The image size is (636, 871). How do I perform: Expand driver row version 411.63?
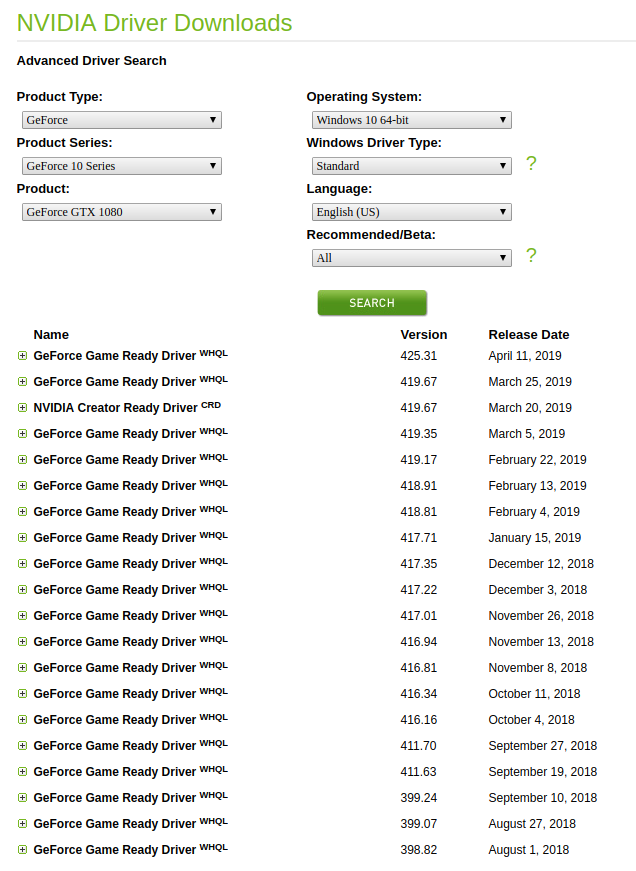[x=22, y=772]
